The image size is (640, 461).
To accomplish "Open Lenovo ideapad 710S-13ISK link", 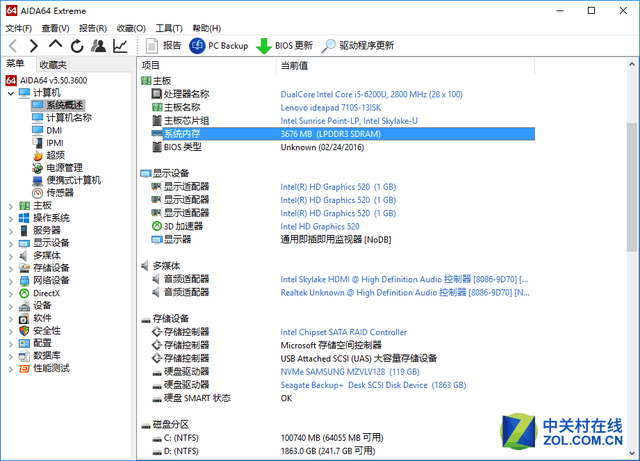I will 331,108.
